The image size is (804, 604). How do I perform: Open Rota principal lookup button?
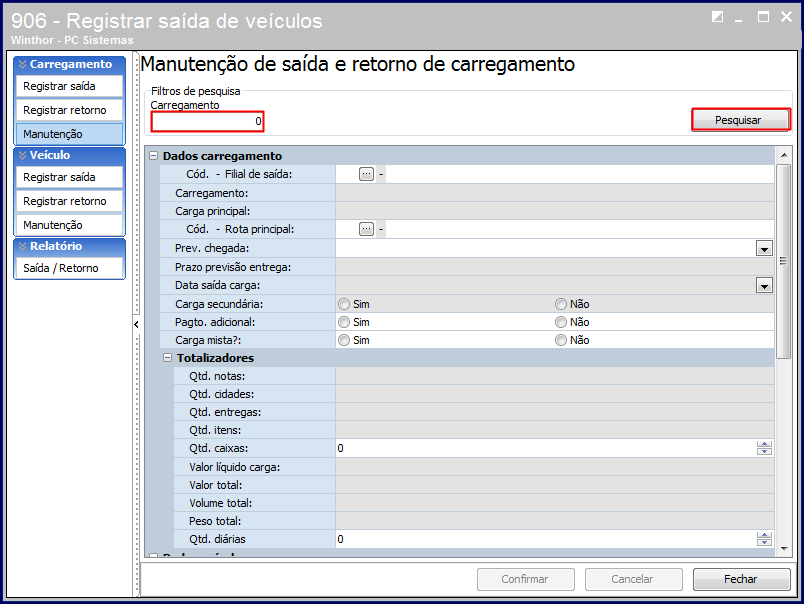pyautogui.click(x=366, y=229)
